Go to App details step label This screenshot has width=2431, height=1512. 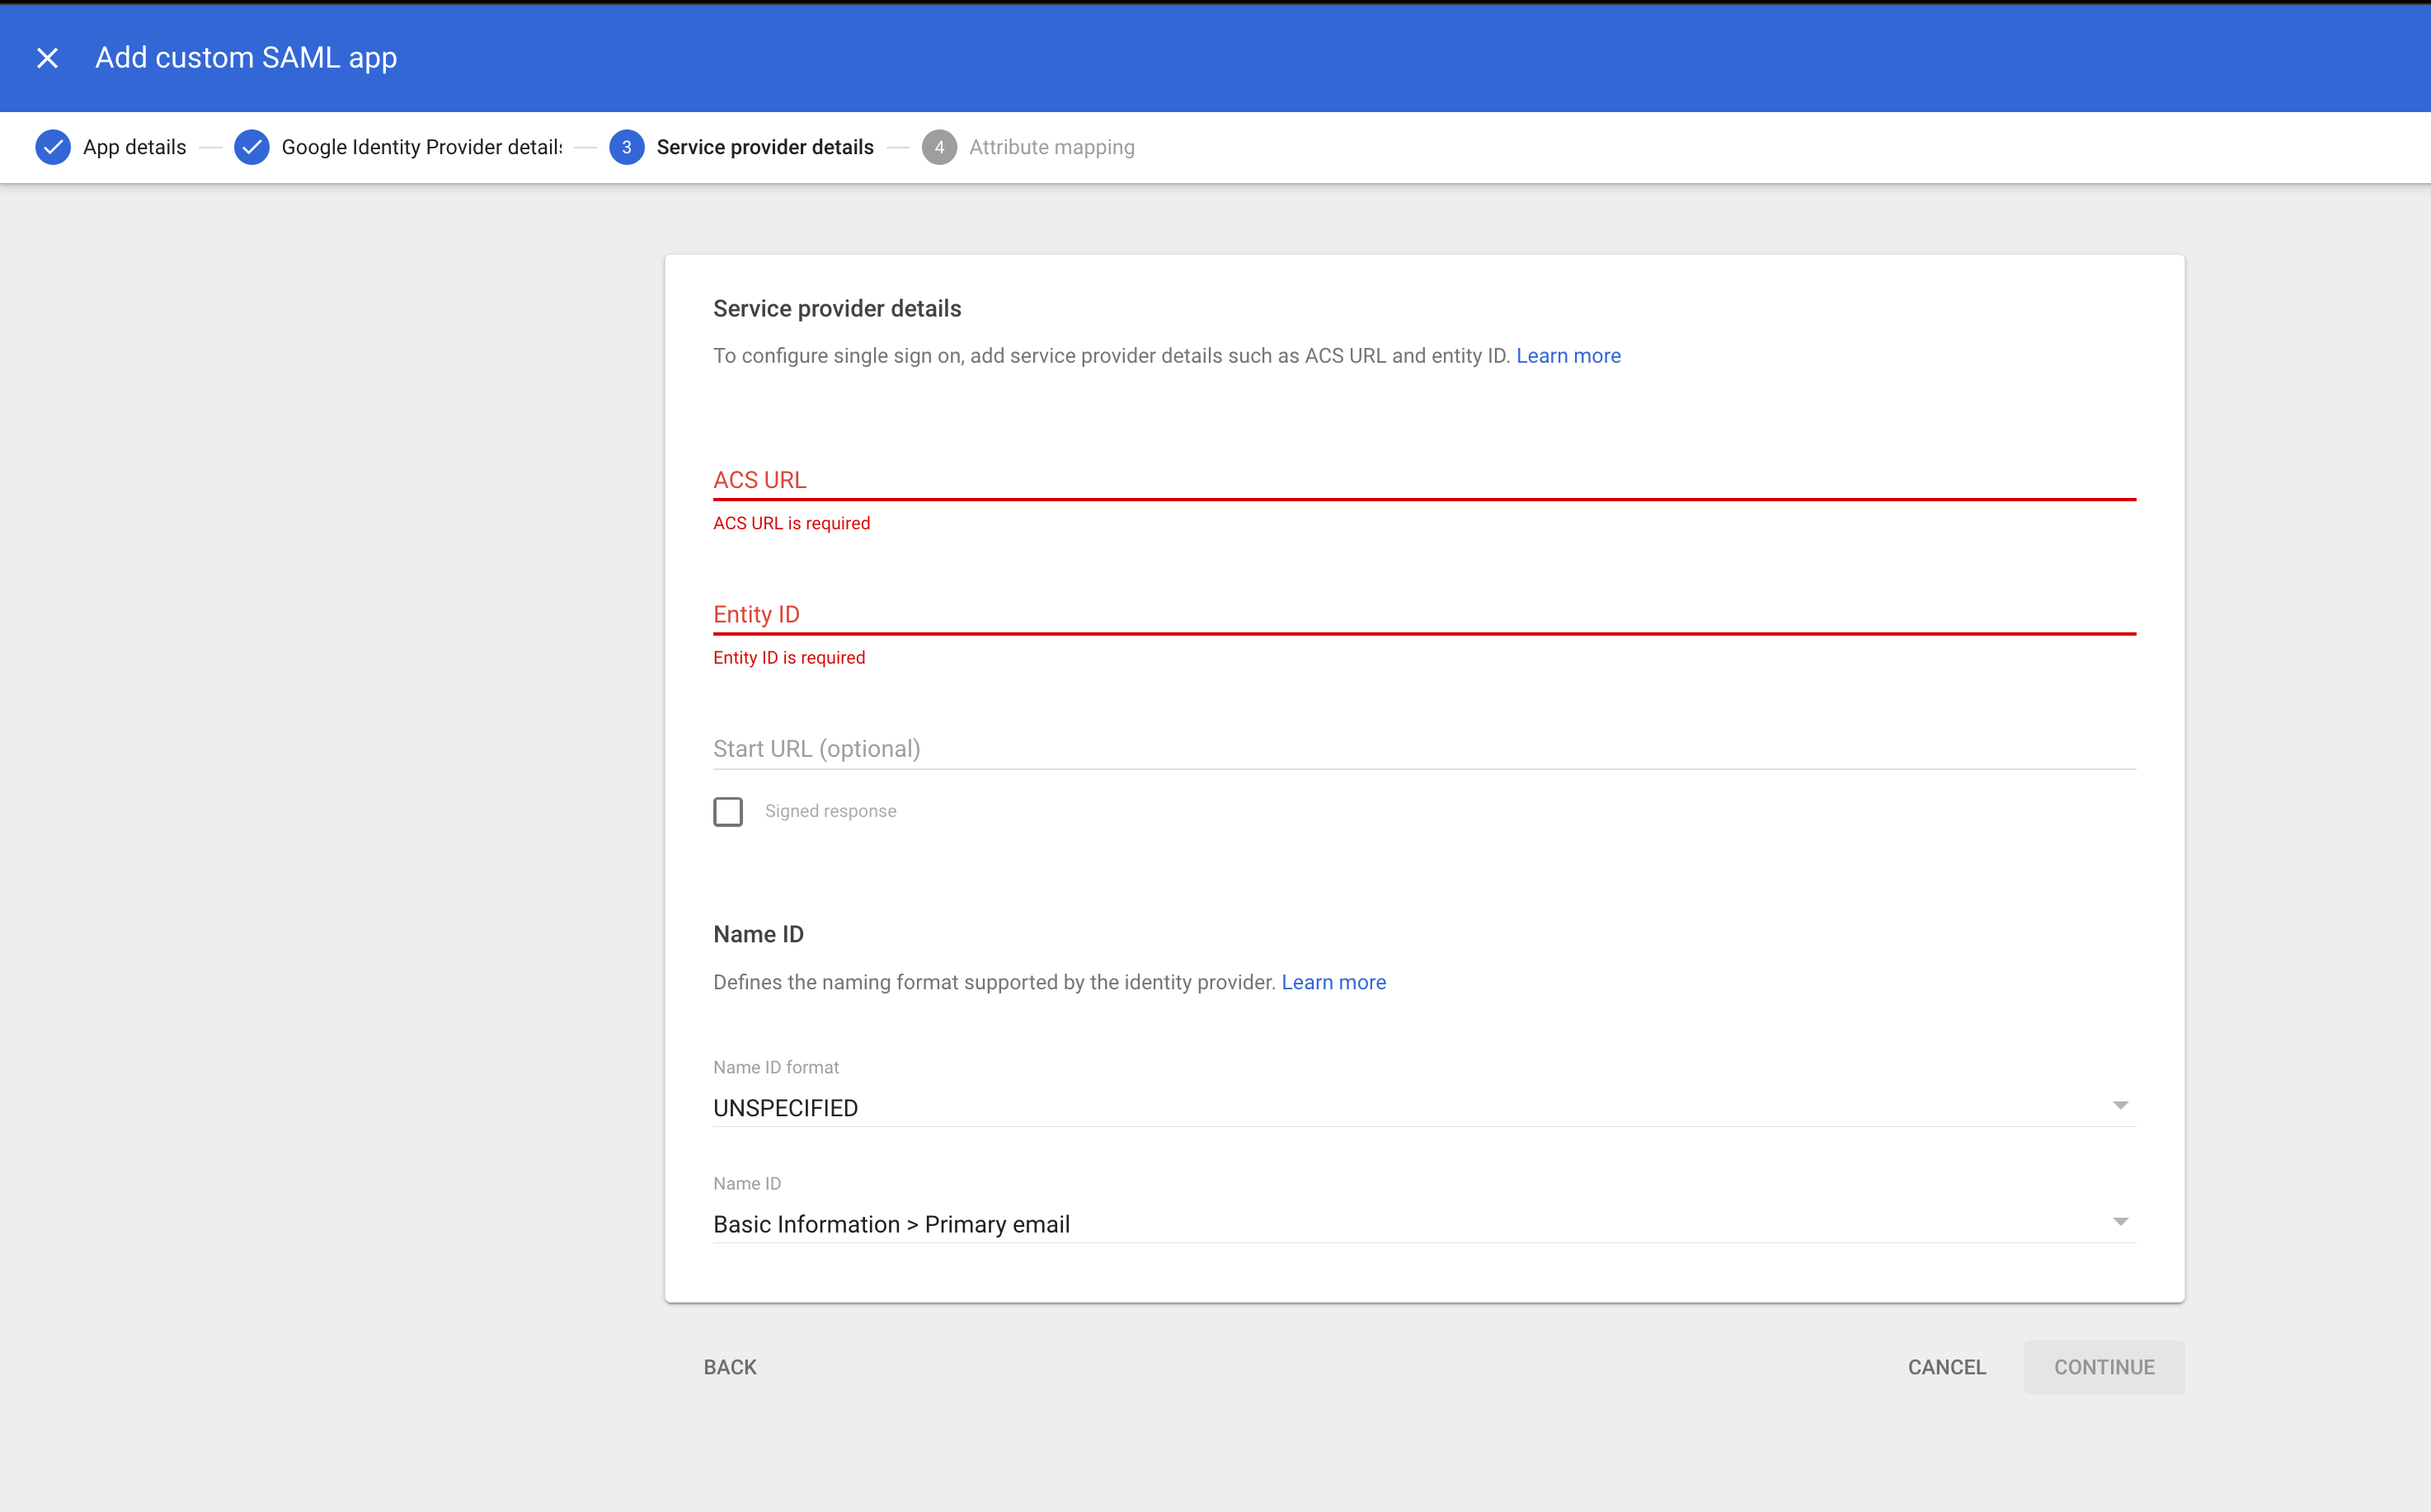(134, 147)
